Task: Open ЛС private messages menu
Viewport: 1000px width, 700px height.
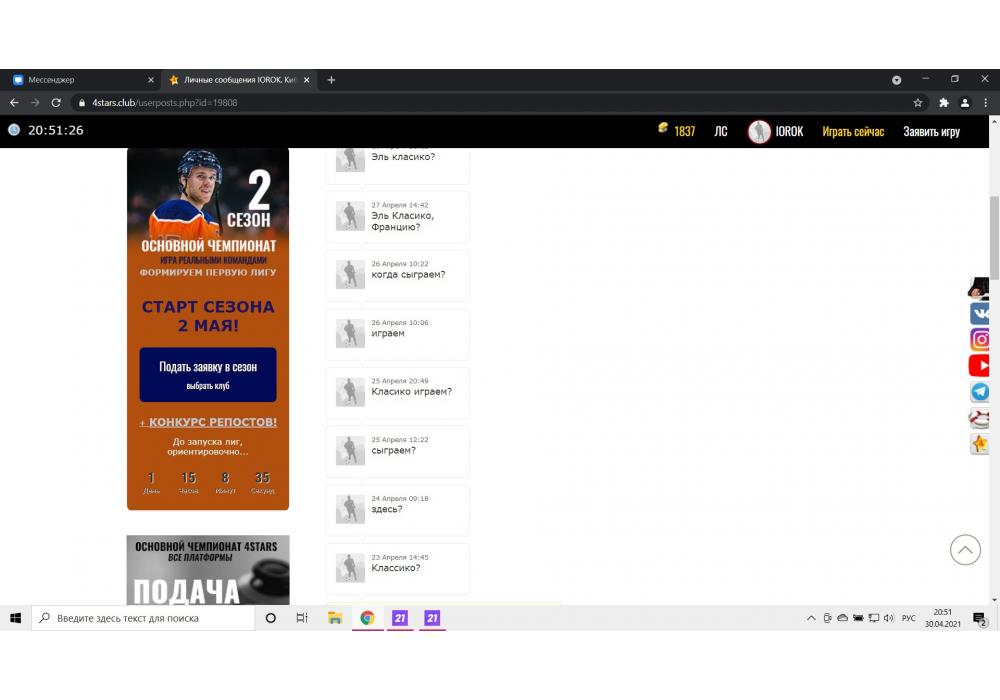Action: tap(721, 131)
